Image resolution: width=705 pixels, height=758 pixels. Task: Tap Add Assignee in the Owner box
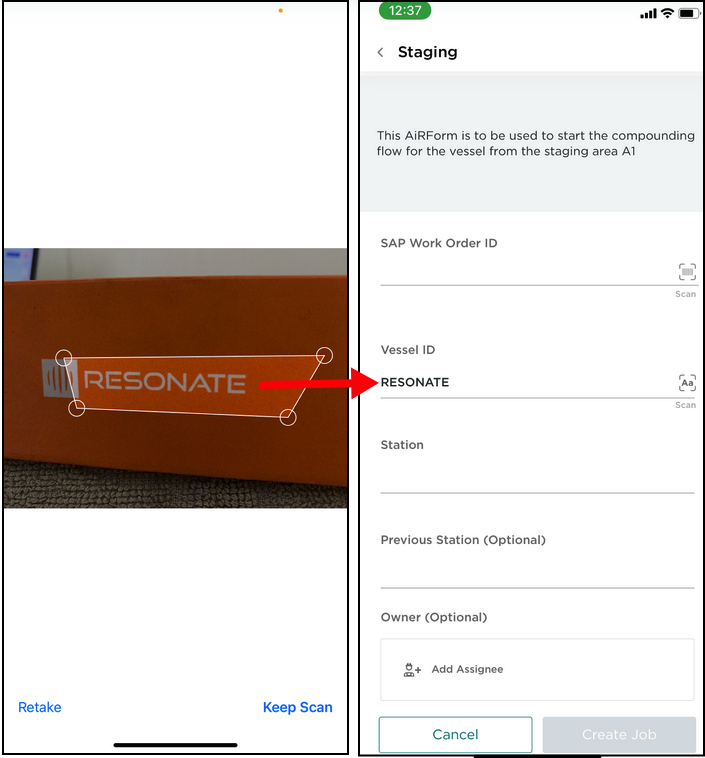click(x=537, y=670)
